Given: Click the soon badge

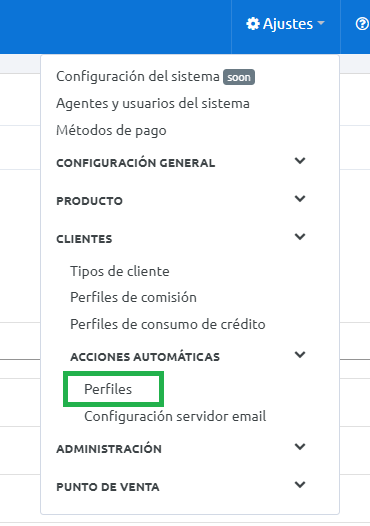Looking at the screenshot, I should [x=239, y=77].
